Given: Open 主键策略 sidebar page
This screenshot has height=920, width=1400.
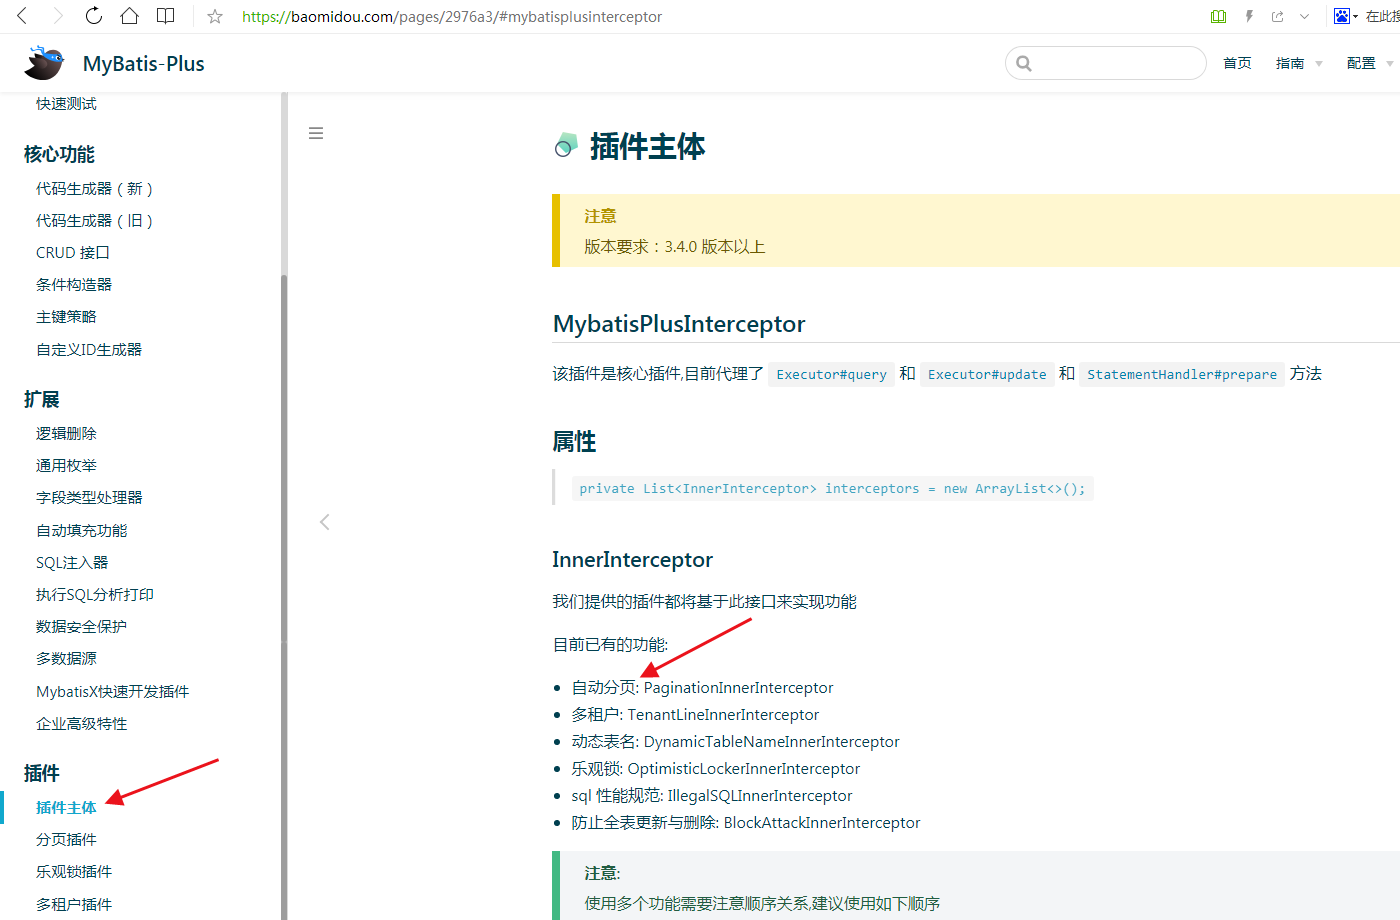Looking at the screenshot, I should pyautogui.click(x=66, y=317).
